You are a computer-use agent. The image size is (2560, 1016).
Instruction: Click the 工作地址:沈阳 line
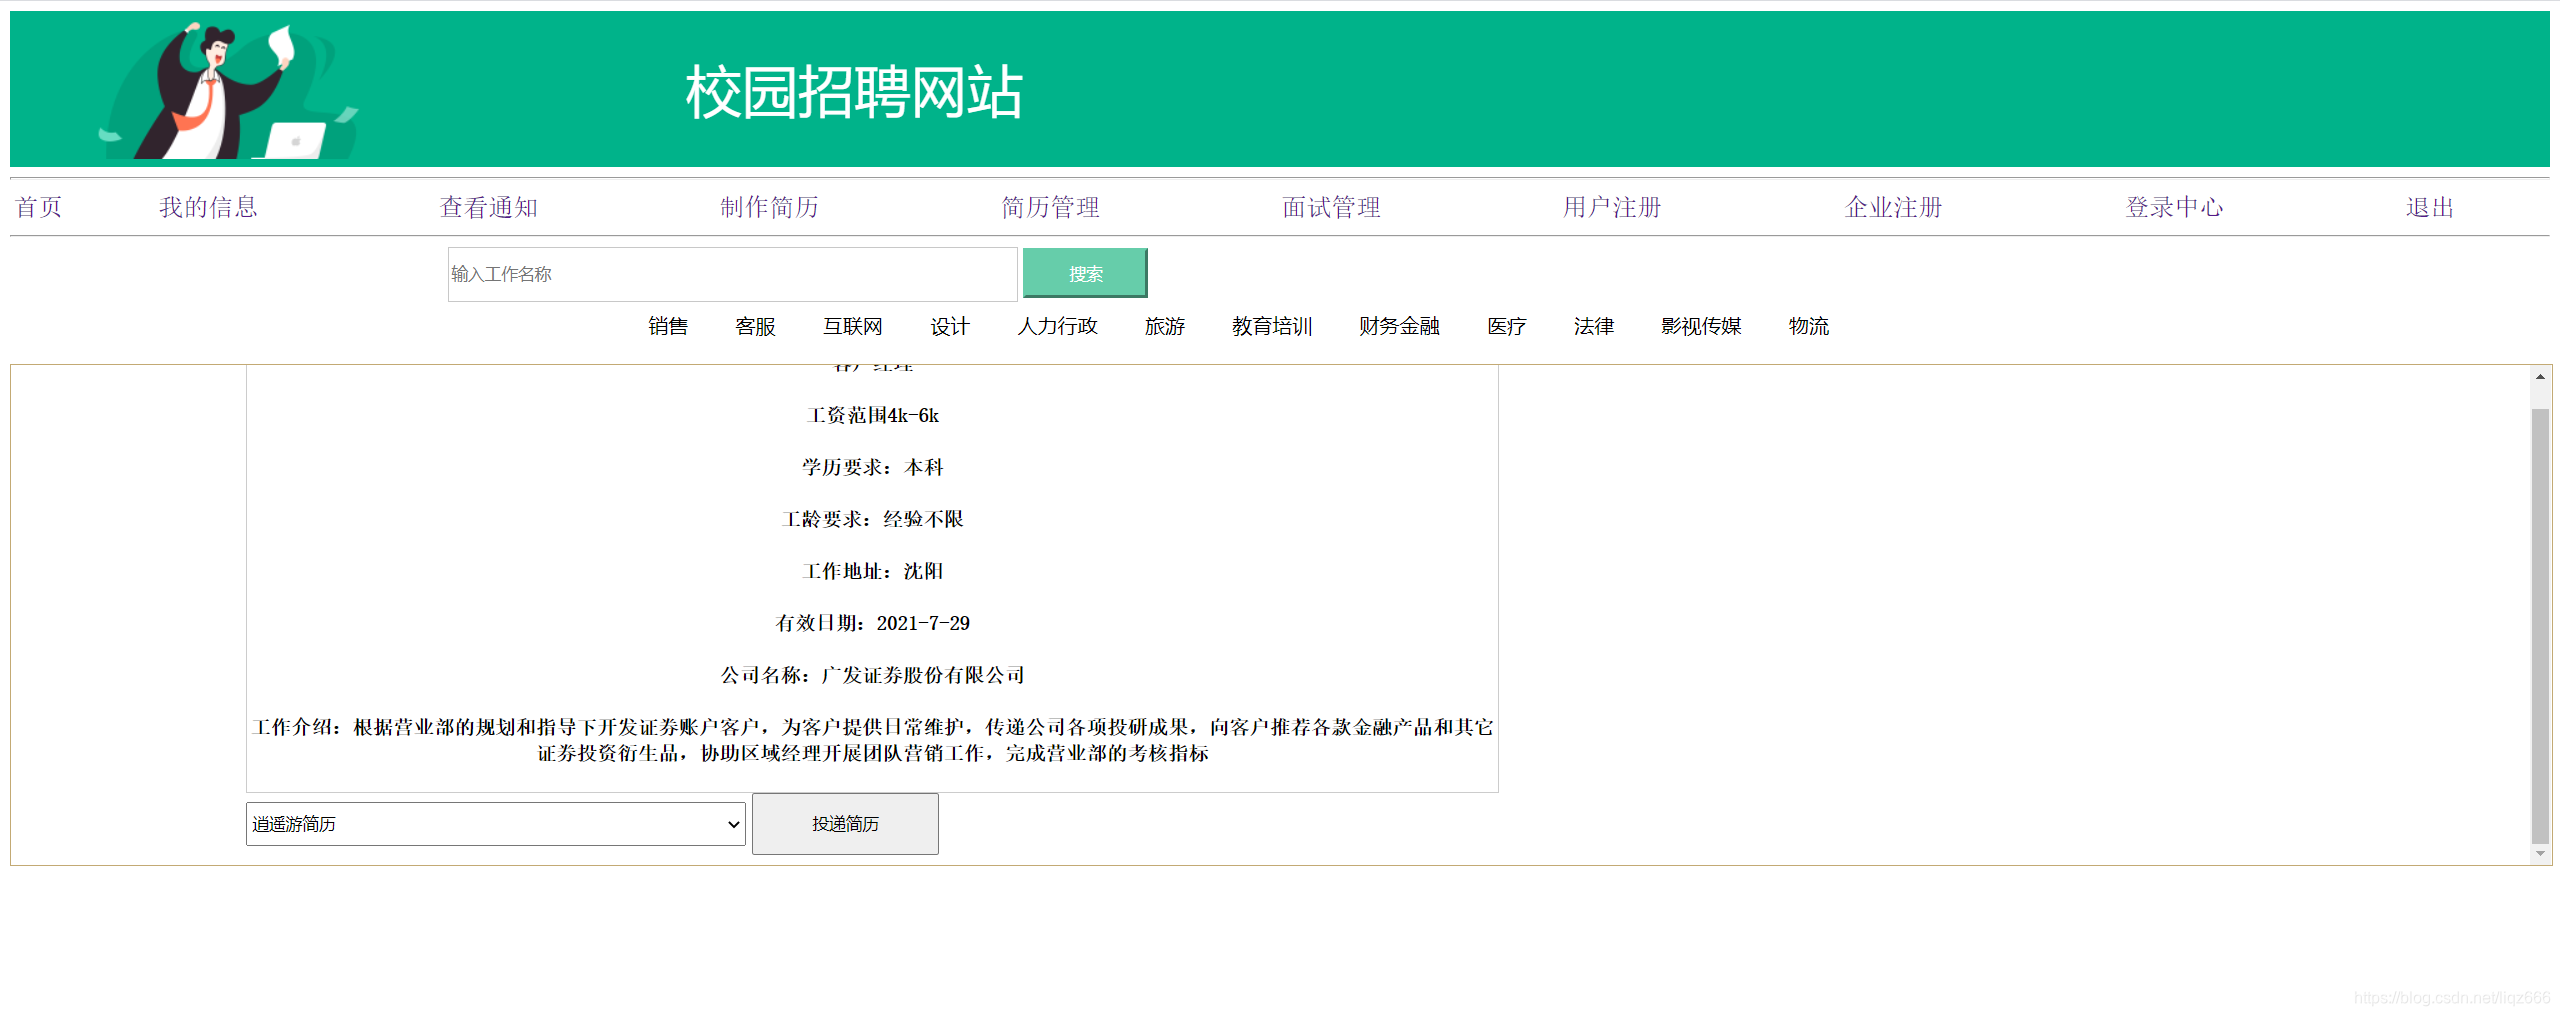(x=873, y=571)
